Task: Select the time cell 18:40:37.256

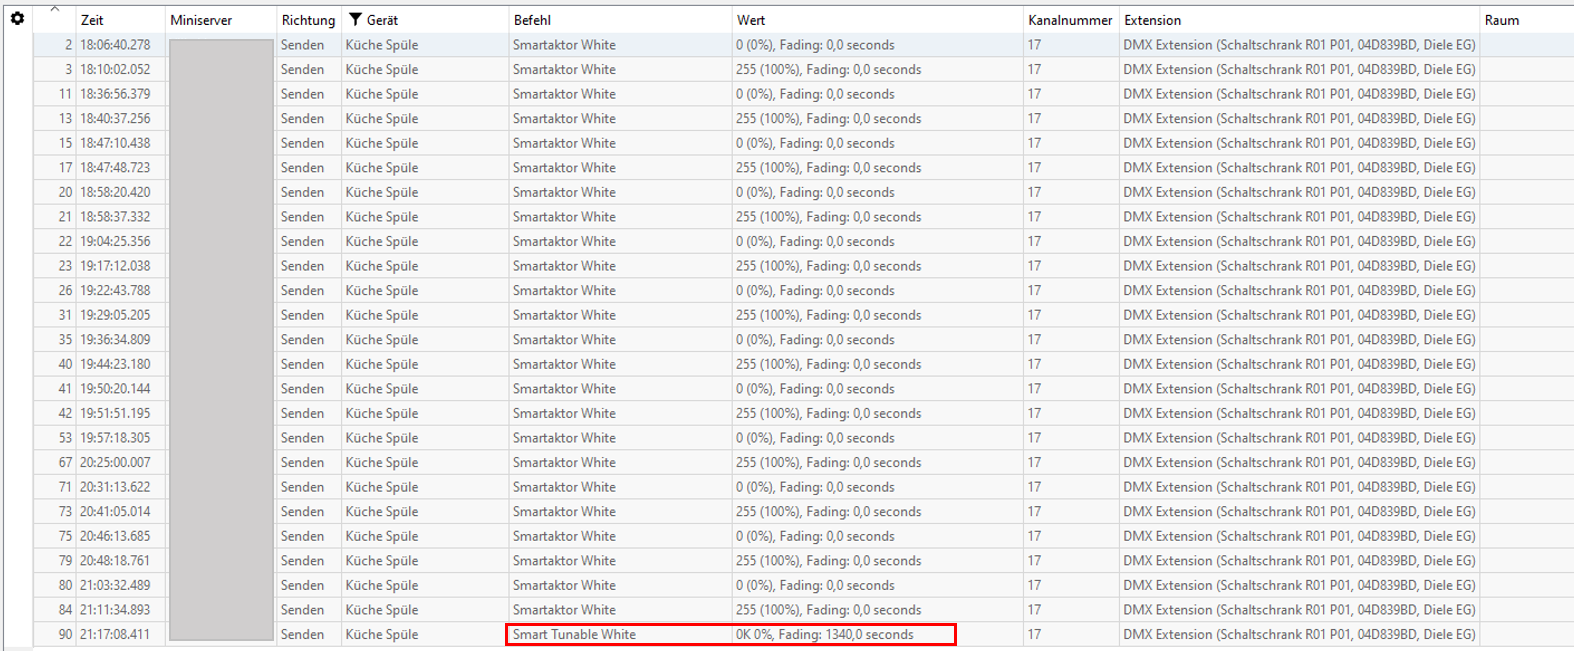Action: click(x=115, y=118)
